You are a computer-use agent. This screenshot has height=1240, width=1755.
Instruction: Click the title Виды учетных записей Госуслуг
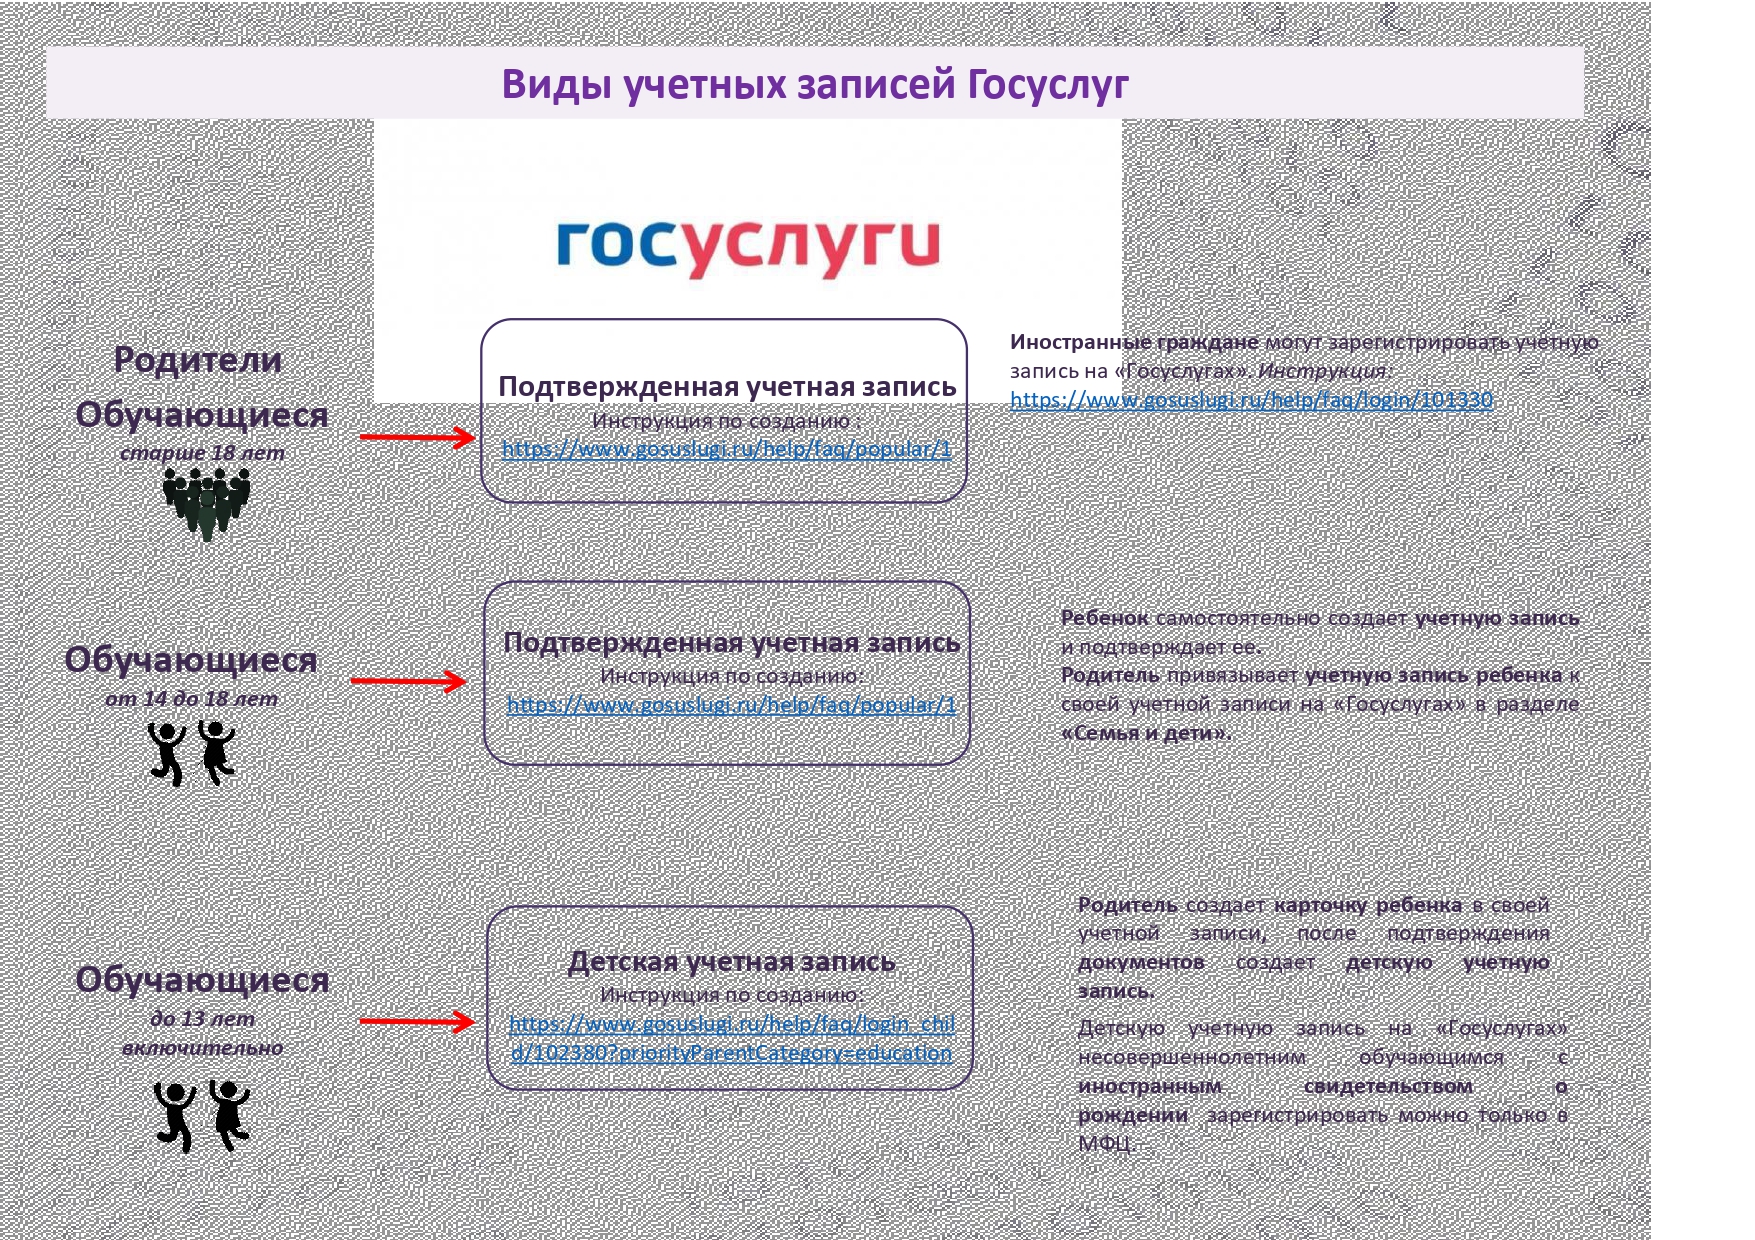pyautogui.click(x=815, y=84)
